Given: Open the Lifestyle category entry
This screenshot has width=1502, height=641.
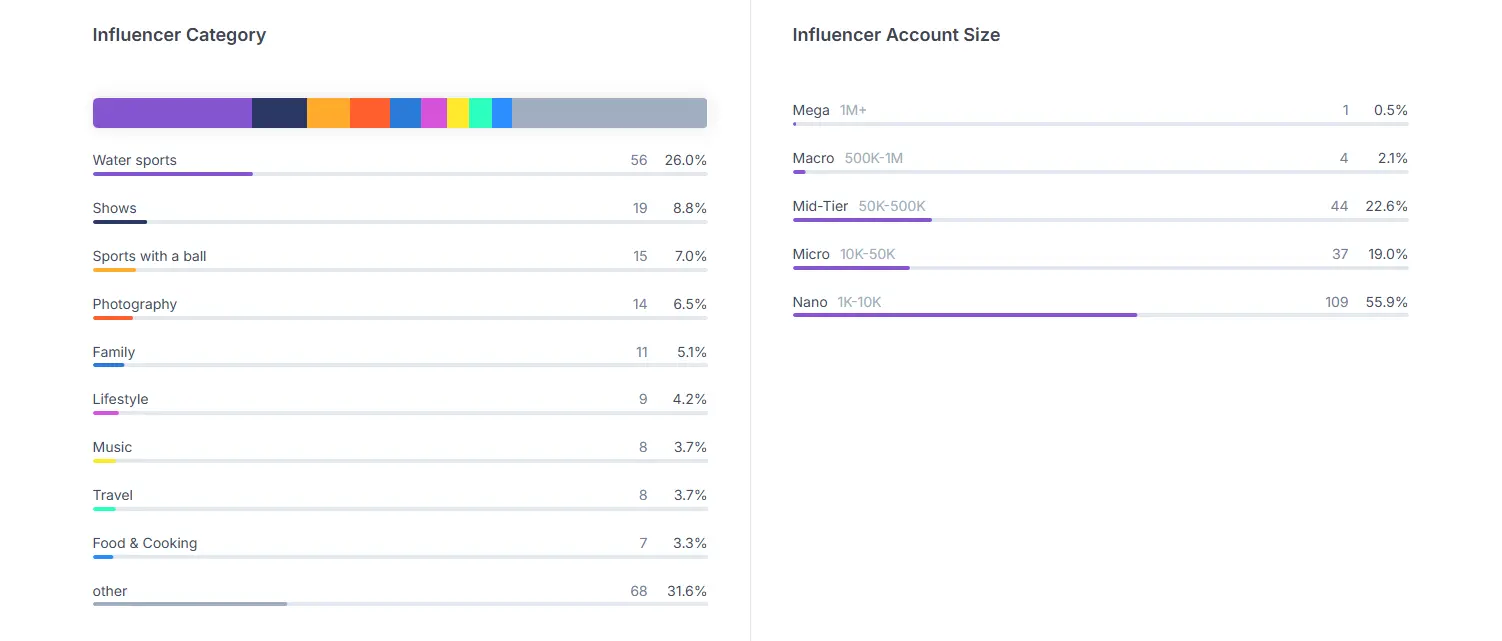Looking at the screenshot, I should click(x=400, y=403).
